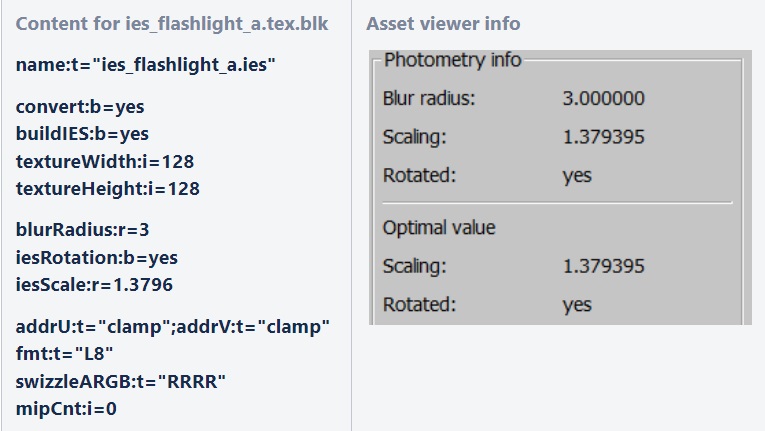Click the Scaling value under Photometry info
Viewport: 765px width, 431px height.
pos(603,137)
